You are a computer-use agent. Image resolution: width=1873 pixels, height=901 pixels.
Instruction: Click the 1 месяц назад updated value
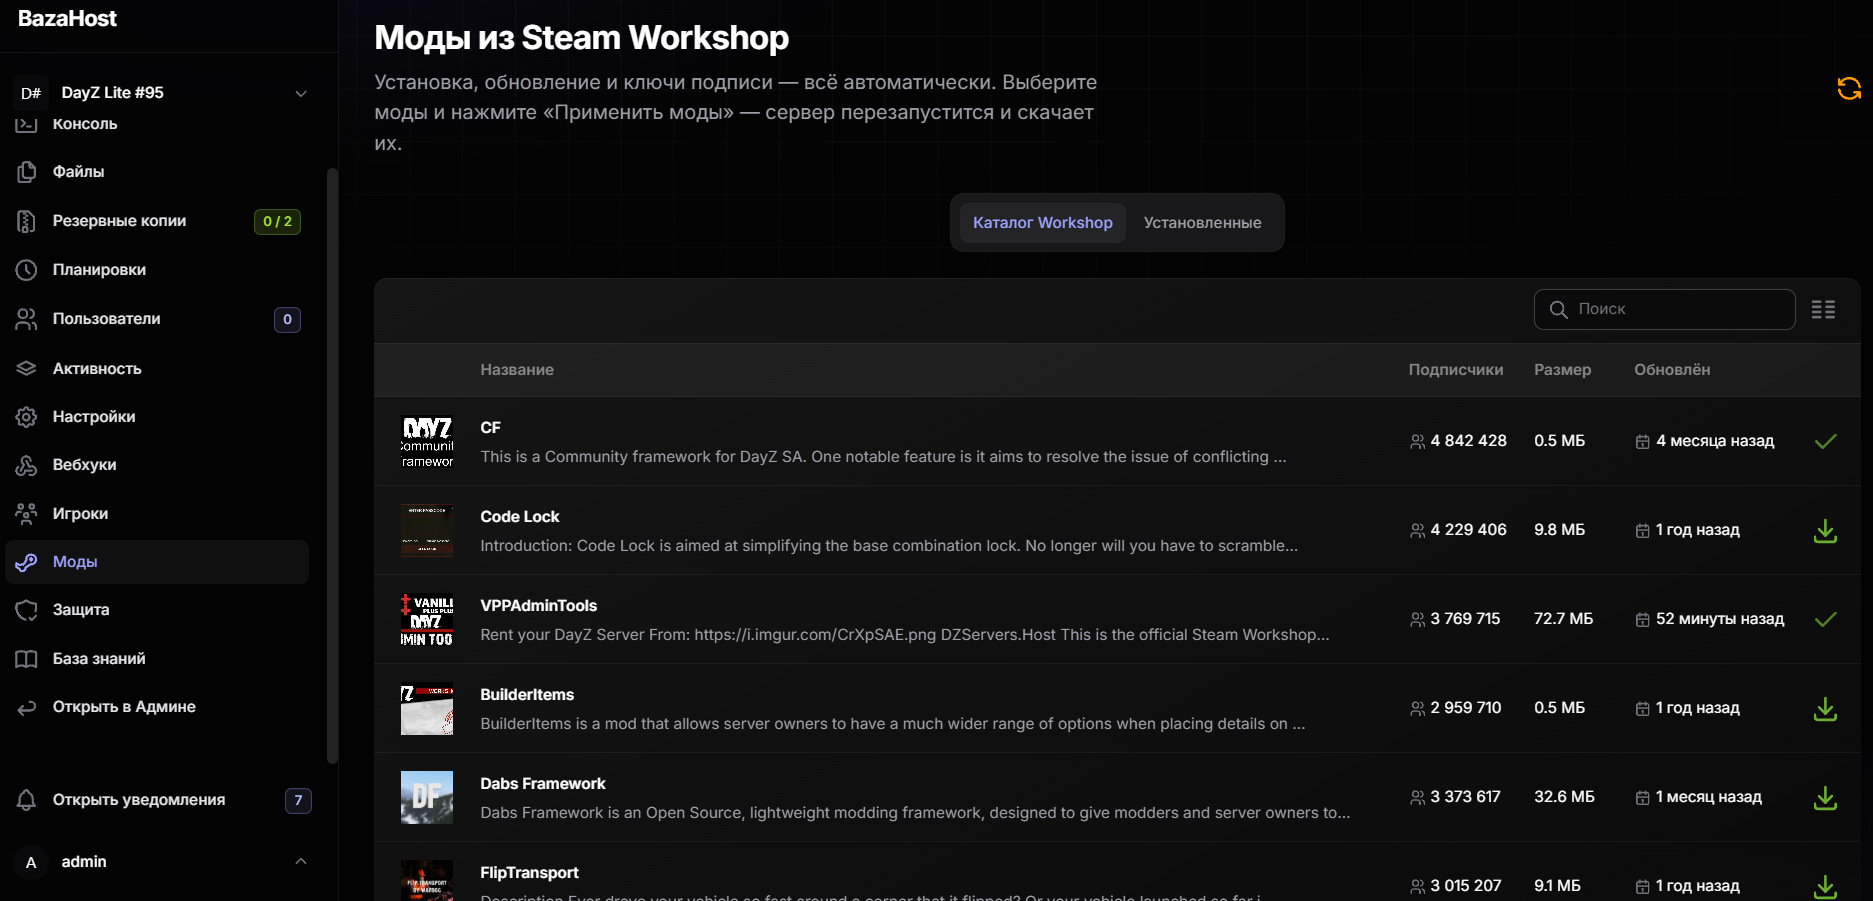[1709, 797]
